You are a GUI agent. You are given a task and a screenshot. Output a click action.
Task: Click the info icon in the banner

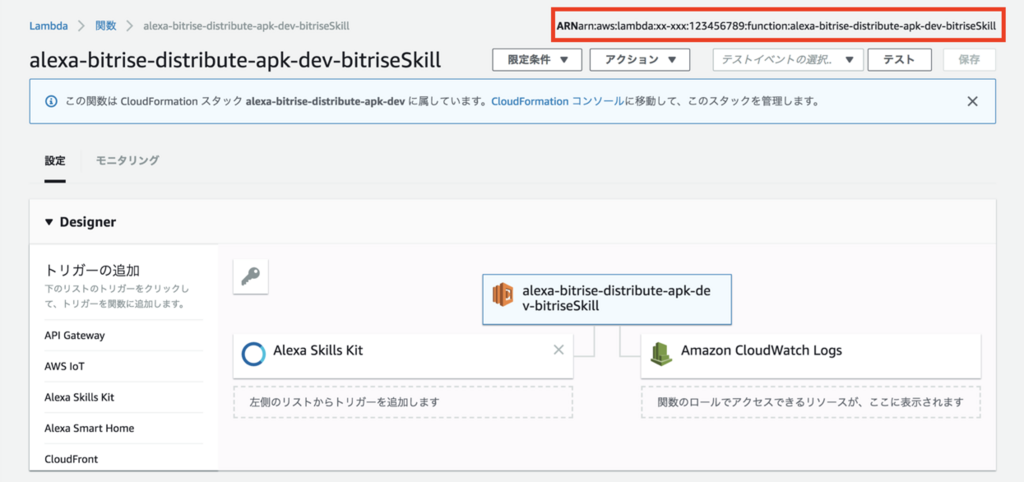(50, 102)
